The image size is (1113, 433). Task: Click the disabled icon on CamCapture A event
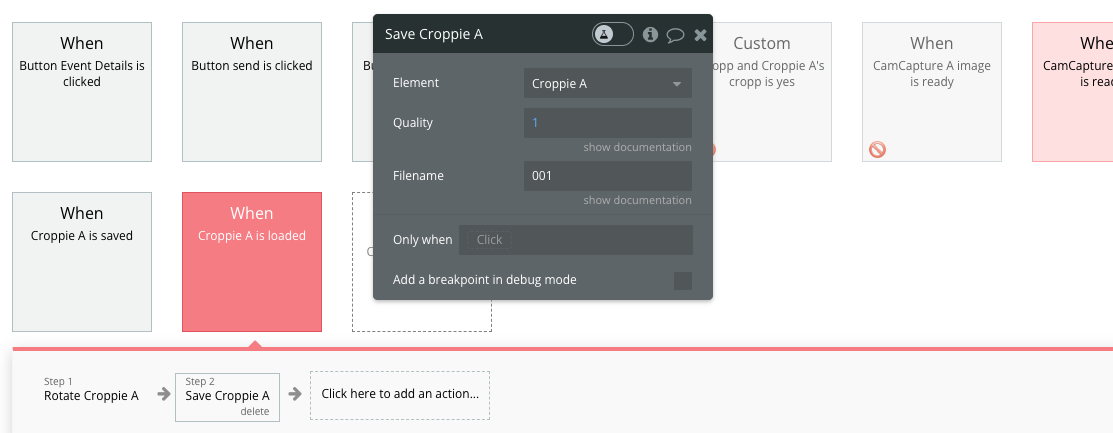click(877, 149)
